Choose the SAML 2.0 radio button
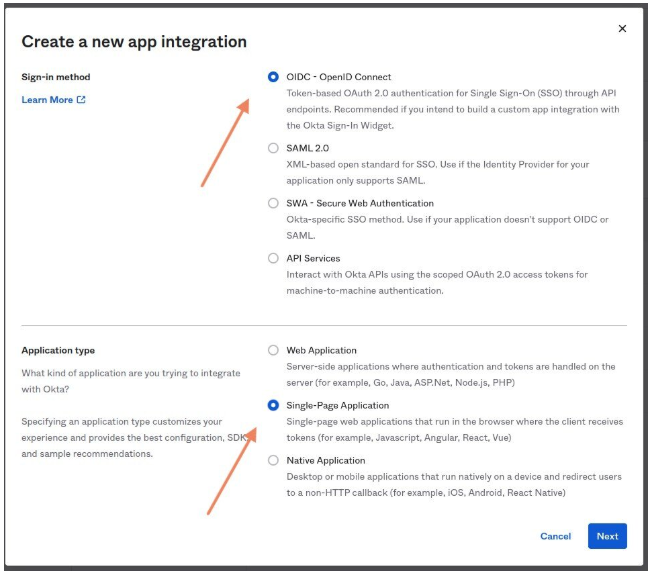 273,148
